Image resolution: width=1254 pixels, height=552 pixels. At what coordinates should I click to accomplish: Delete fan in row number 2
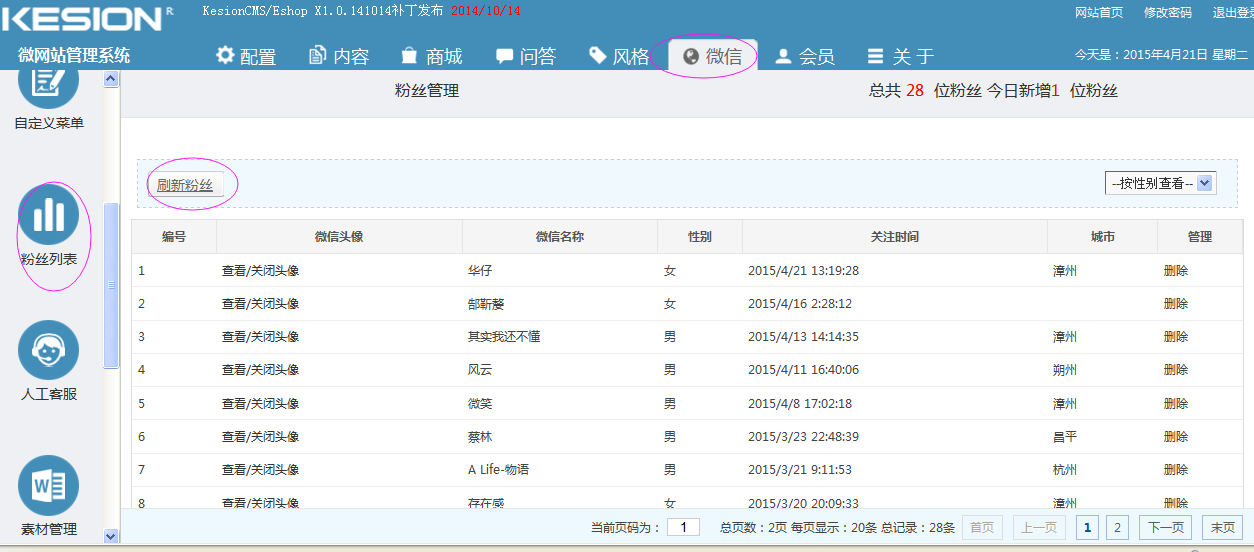1176,303
